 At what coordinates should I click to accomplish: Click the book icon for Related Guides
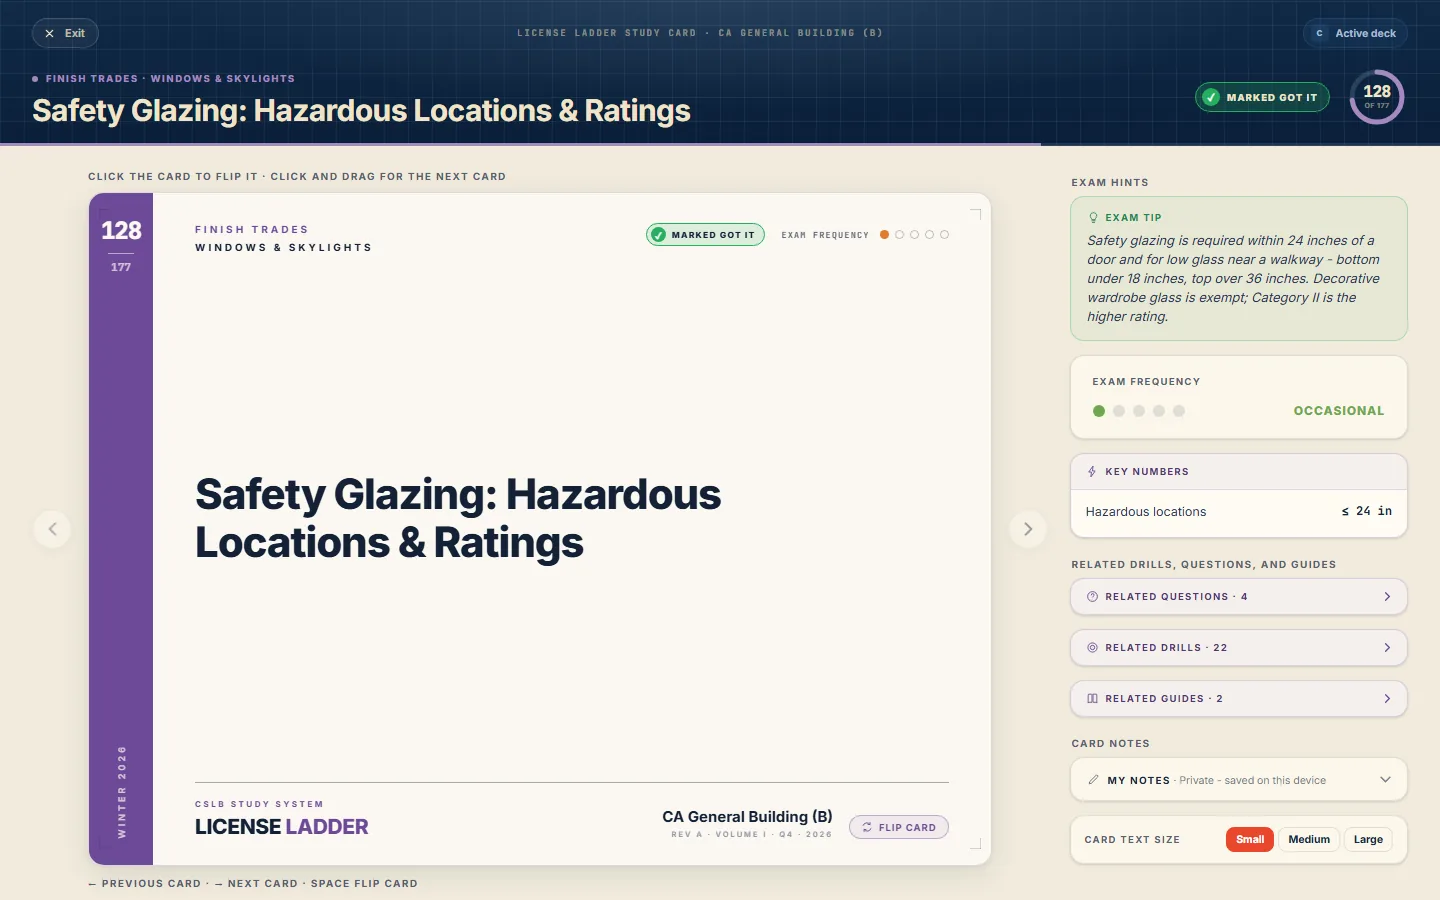pos(1092,699)
